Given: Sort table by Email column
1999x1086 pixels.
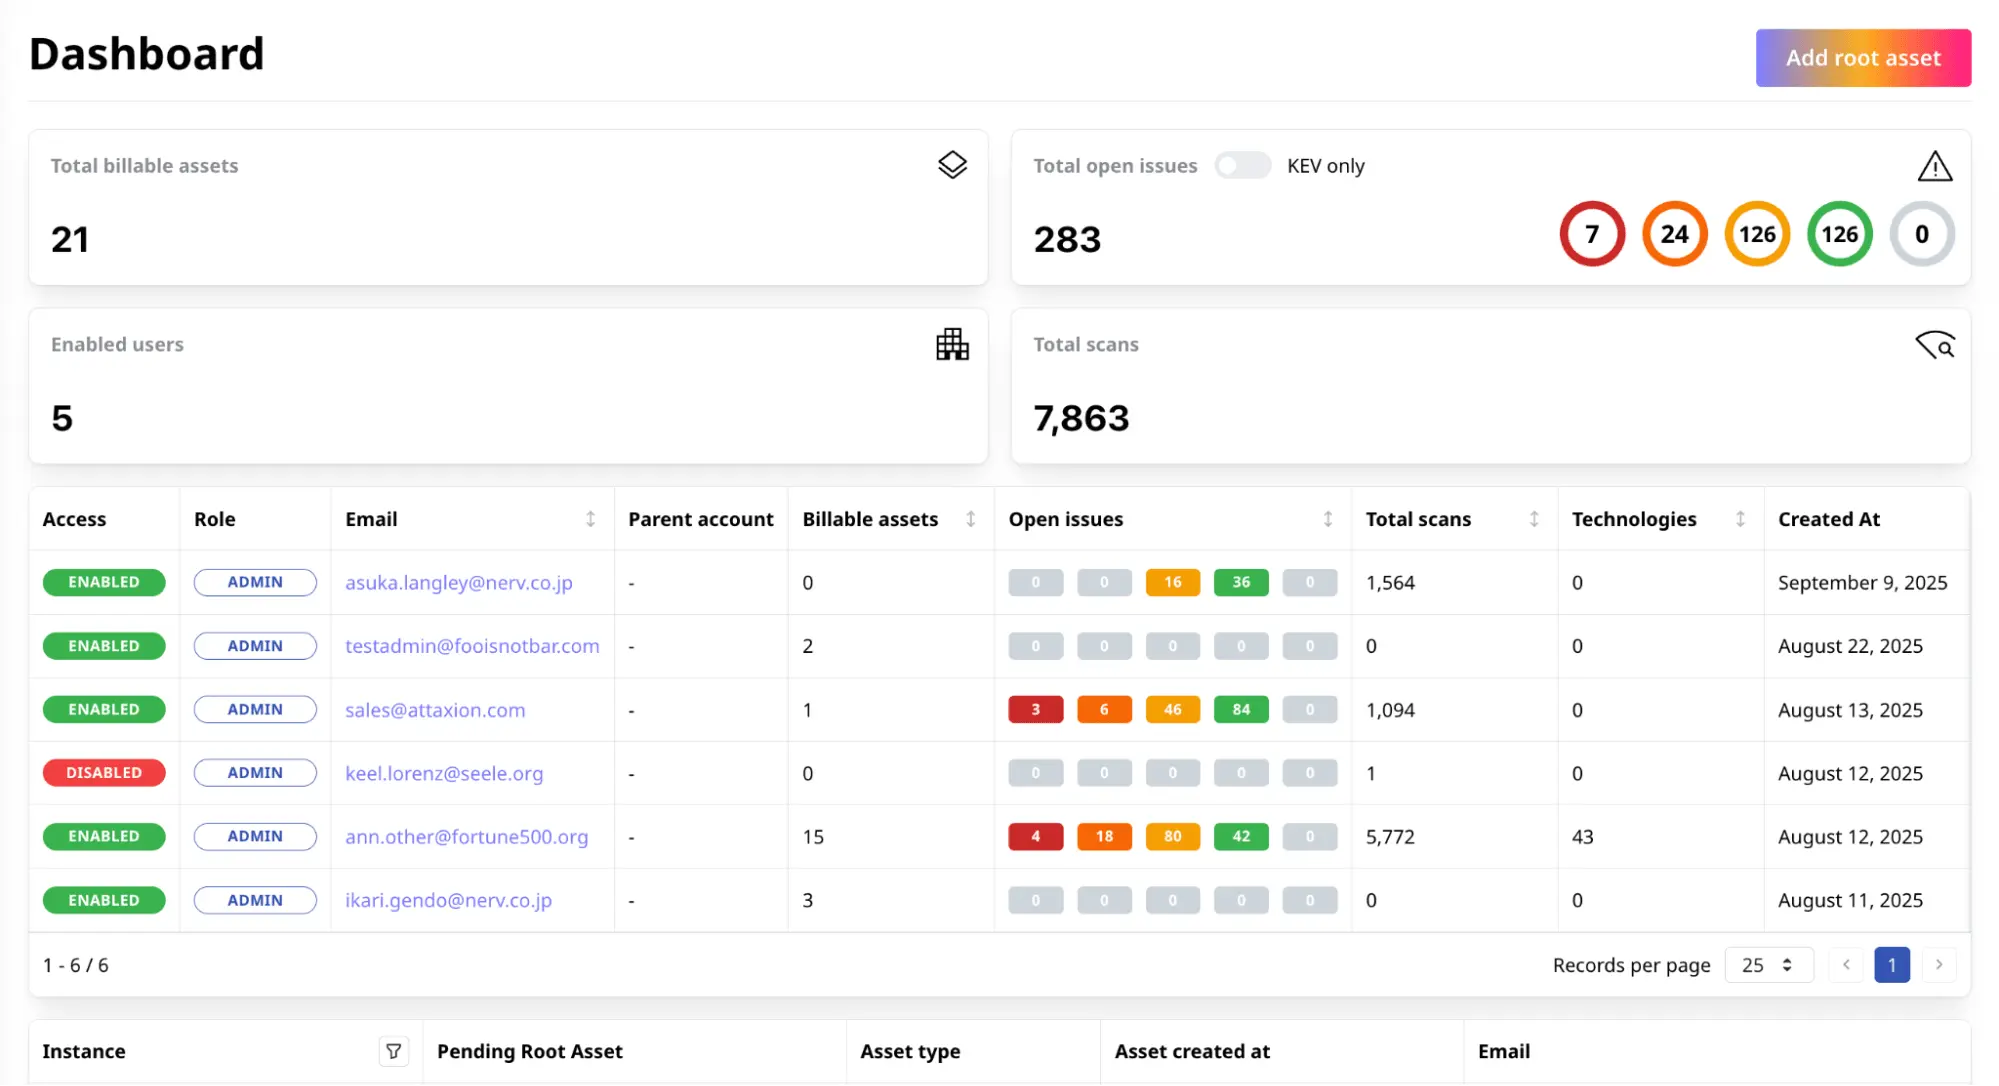Looking at the screenshot, I should point(590,519).
